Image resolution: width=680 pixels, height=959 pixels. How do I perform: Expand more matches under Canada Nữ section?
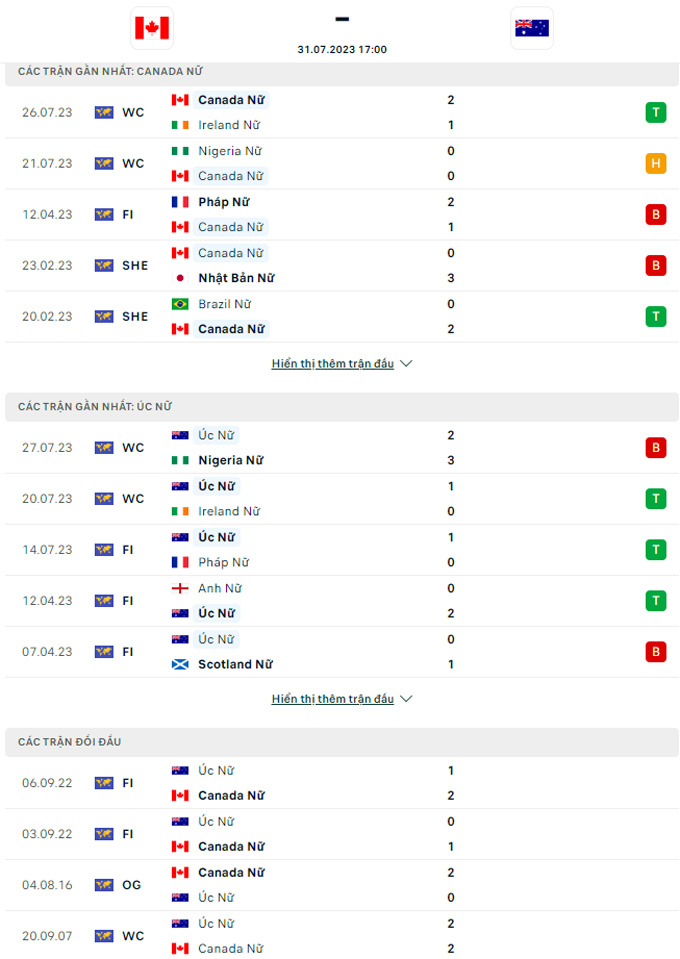(x=335, y=363)
